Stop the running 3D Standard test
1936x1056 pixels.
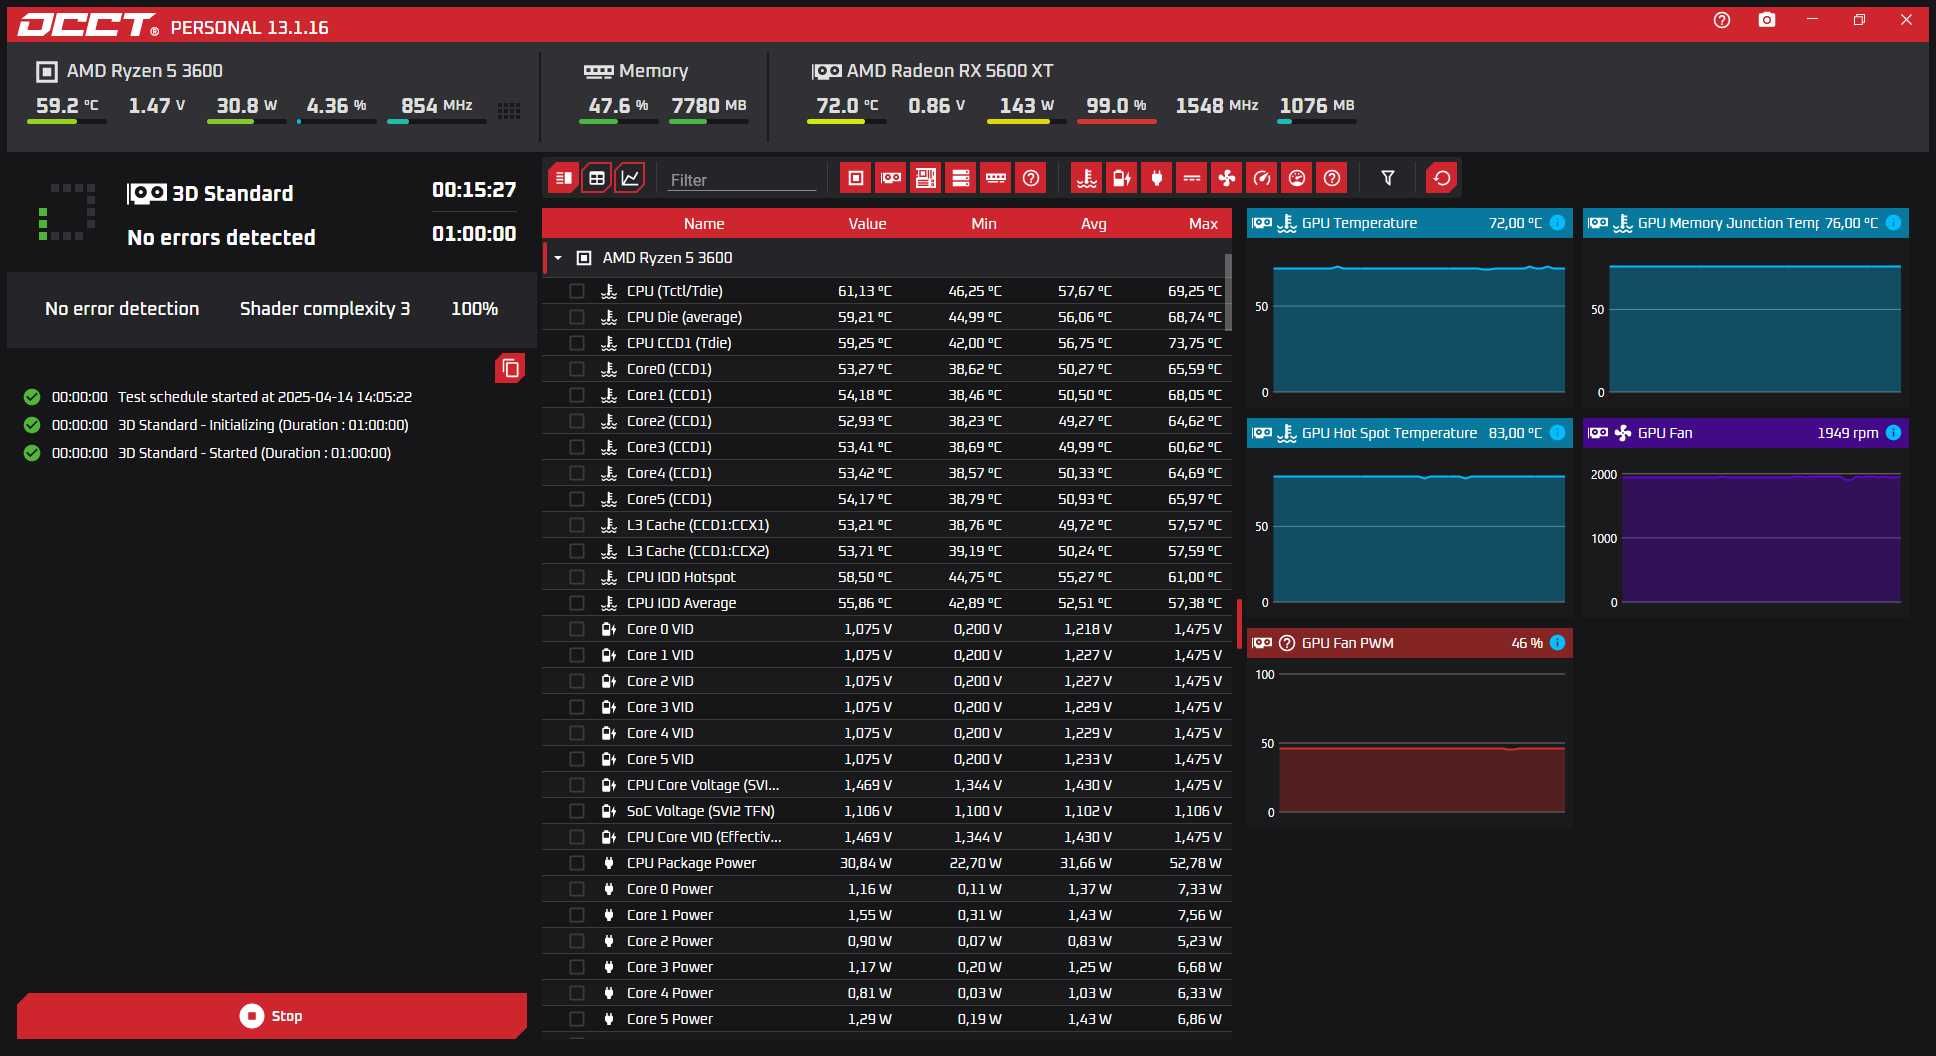coord(272,1016)
